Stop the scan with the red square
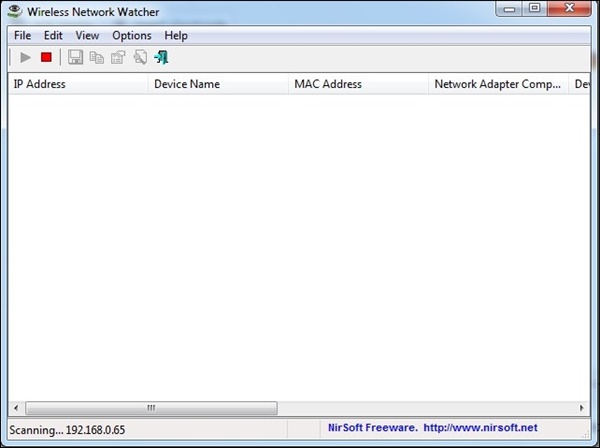 pyautogui.click(x=46, y=58)
